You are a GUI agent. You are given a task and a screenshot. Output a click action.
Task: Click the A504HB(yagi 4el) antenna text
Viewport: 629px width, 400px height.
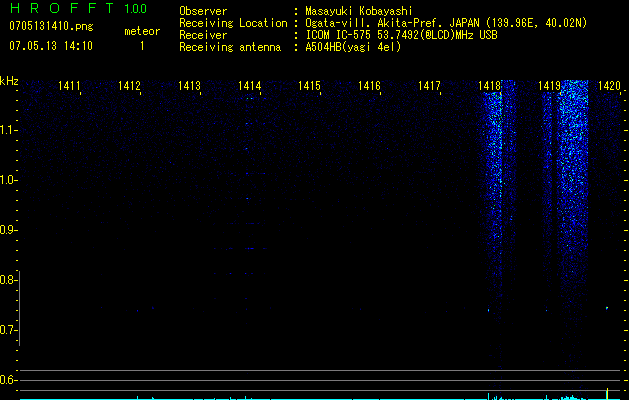coord(353,47)
